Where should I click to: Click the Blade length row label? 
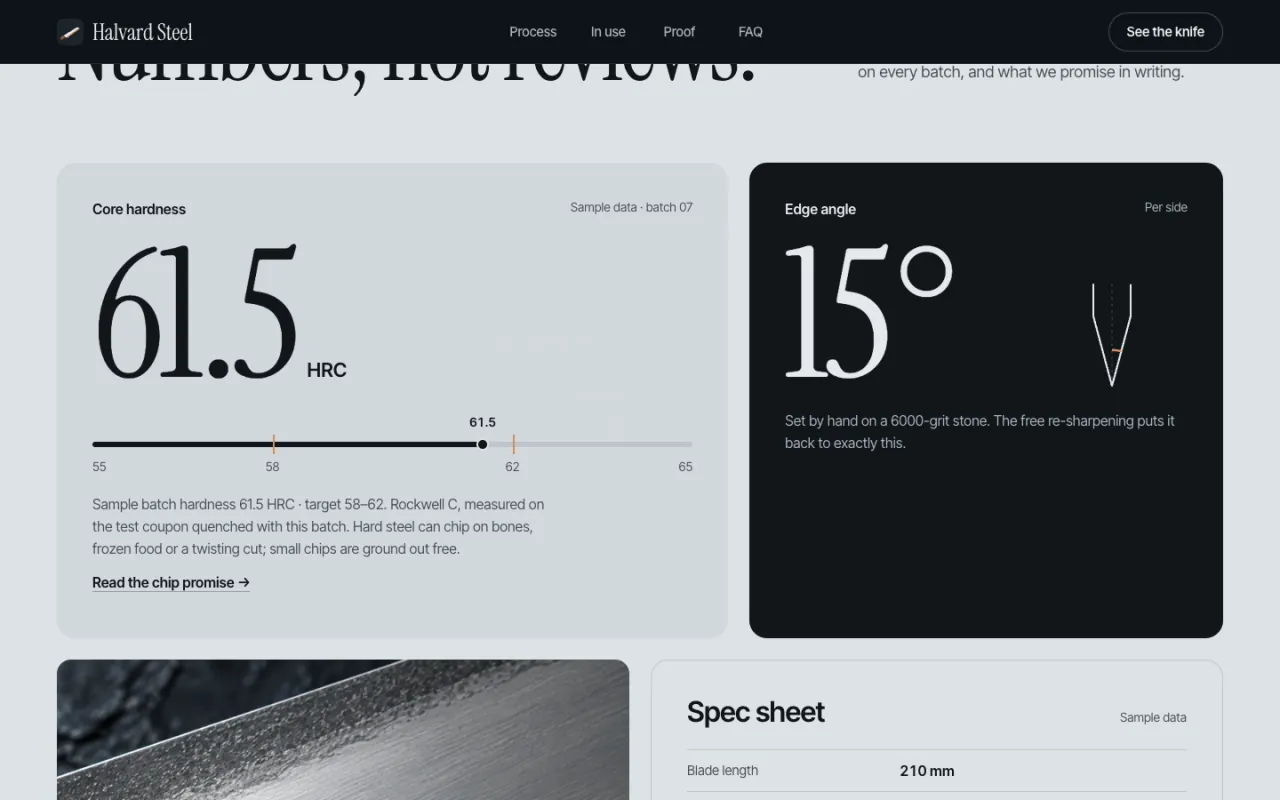pyautogui.click(x=722, y=770)
